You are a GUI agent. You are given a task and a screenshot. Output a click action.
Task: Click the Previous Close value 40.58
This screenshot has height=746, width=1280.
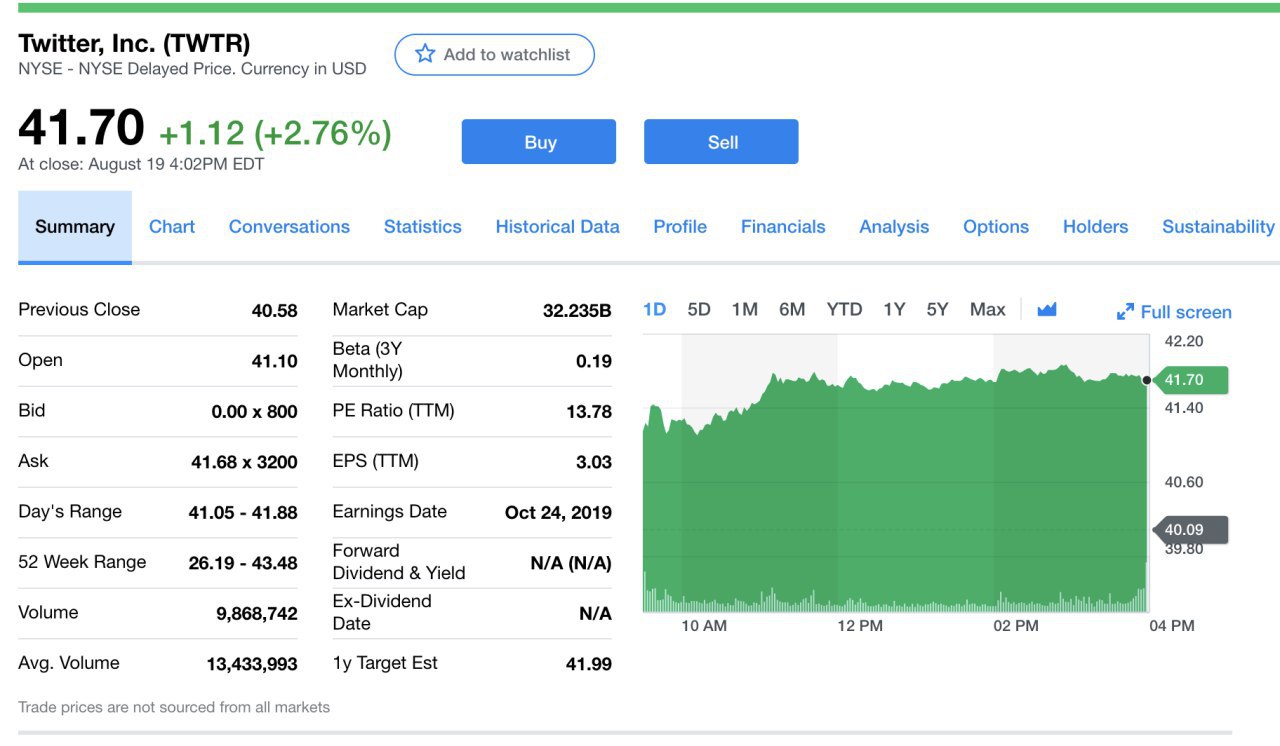(x=274, y=311)
